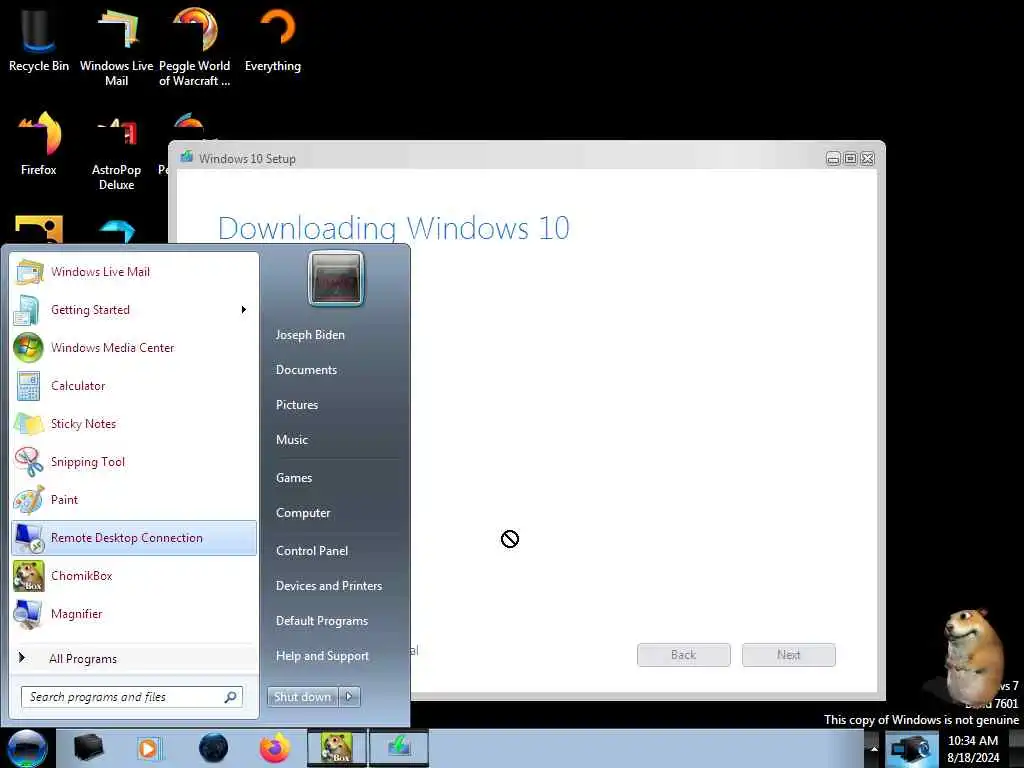Open Paint from the Start menu
This screenshot has width=1024, height=768.
click(134, 499)
